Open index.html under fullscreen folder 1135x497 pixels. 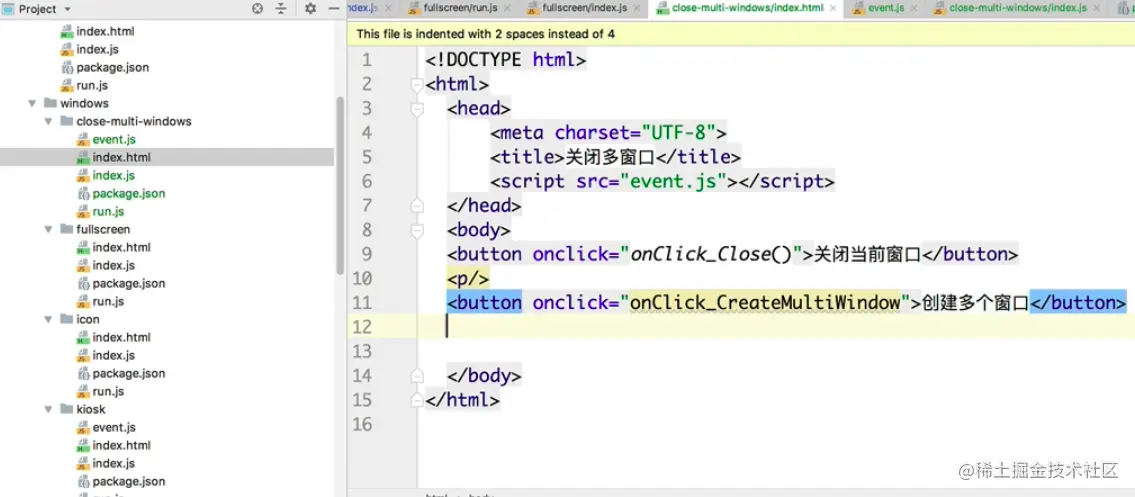pyautogui.click(x=122, y=247)
